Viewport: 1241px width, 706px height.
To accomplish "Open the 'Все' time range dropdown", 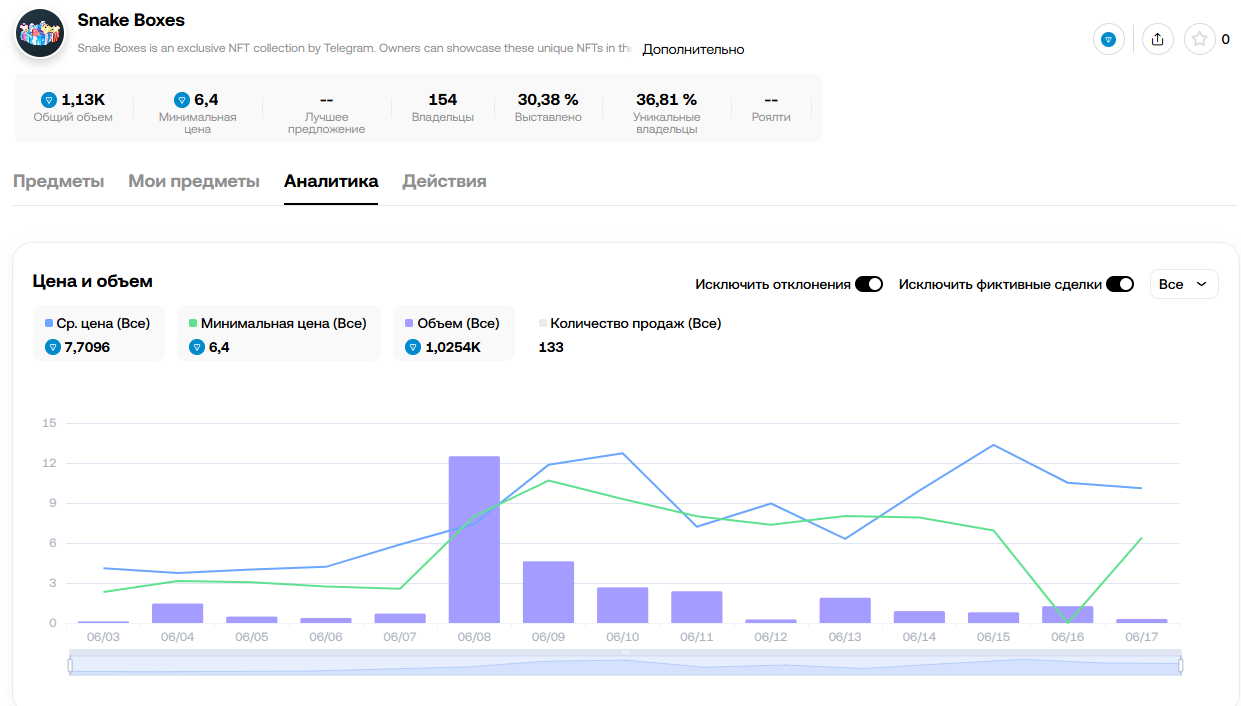I will pos(1184,284).
